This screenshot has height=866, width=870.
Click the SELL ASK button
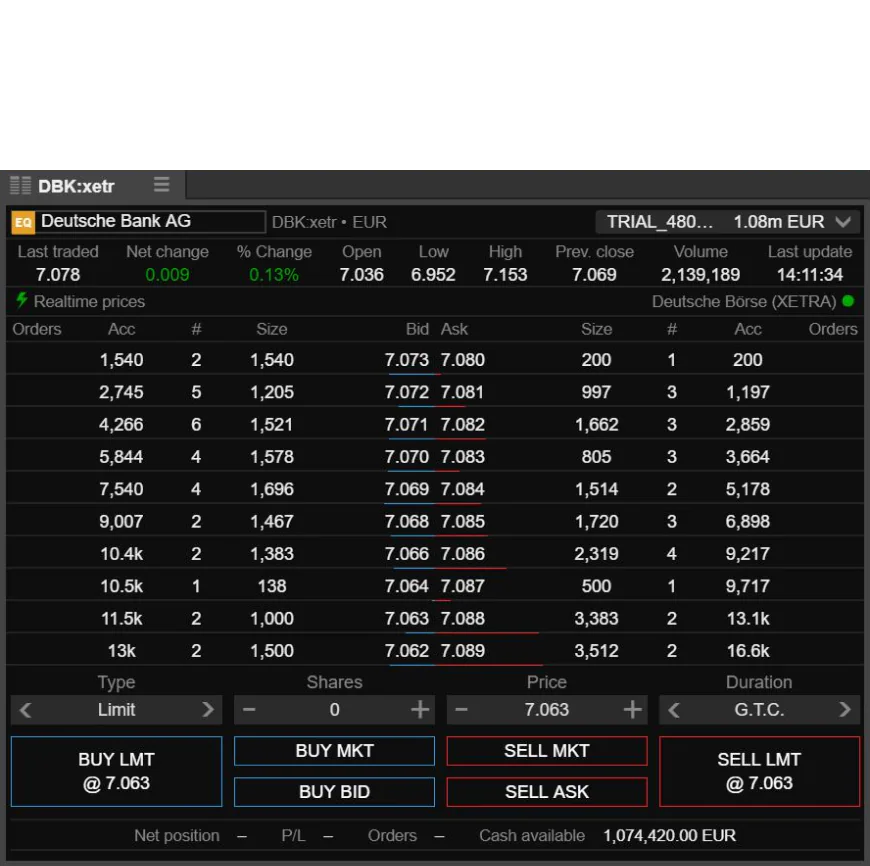(547, 792)
